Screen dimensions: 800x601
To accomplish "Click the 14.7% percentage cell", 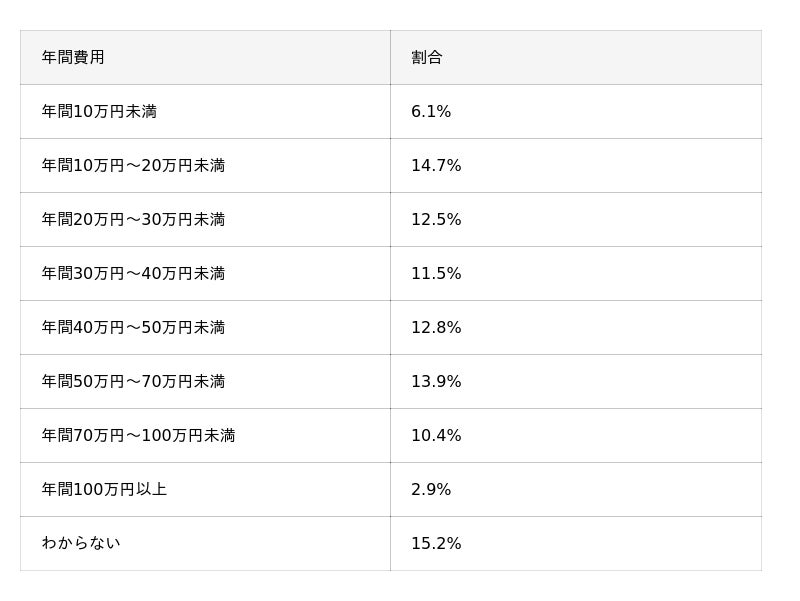I will point(436,166).
